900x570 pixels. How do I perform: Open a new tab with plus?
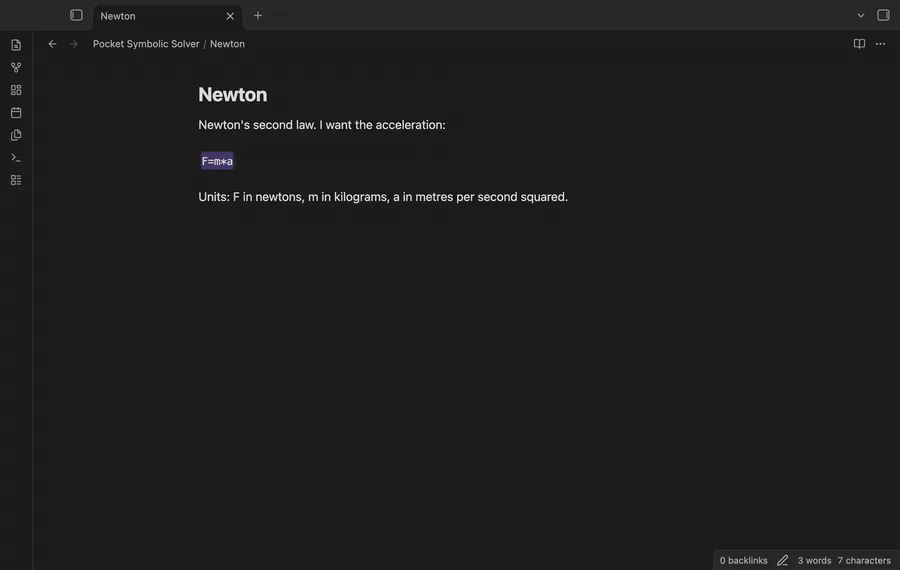[258, 15]
